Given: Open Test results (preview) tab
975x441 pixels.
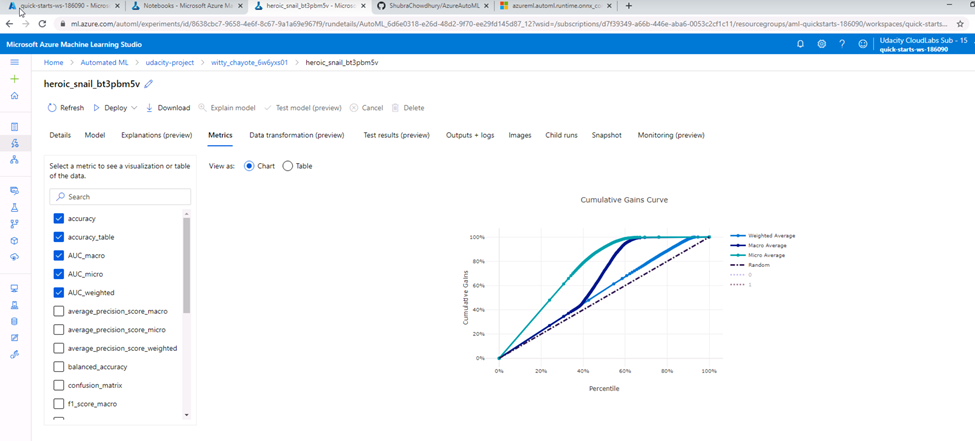Looking at the screenshot, I should pos(397,135).
